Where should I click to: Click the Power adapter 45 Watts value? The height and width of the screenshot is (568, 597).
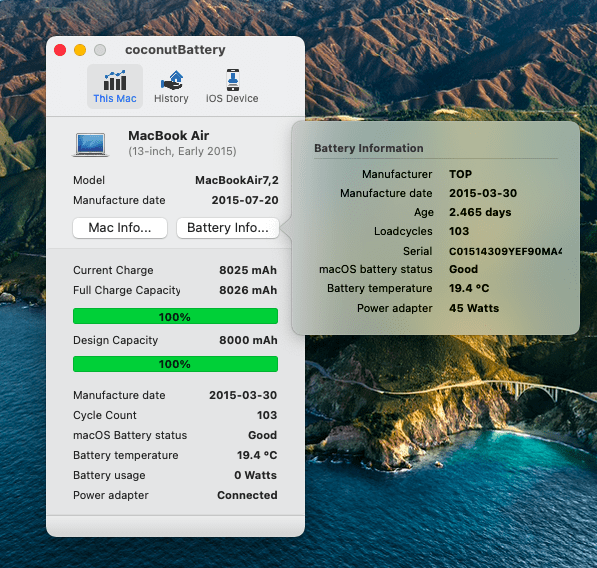(474, 308)
